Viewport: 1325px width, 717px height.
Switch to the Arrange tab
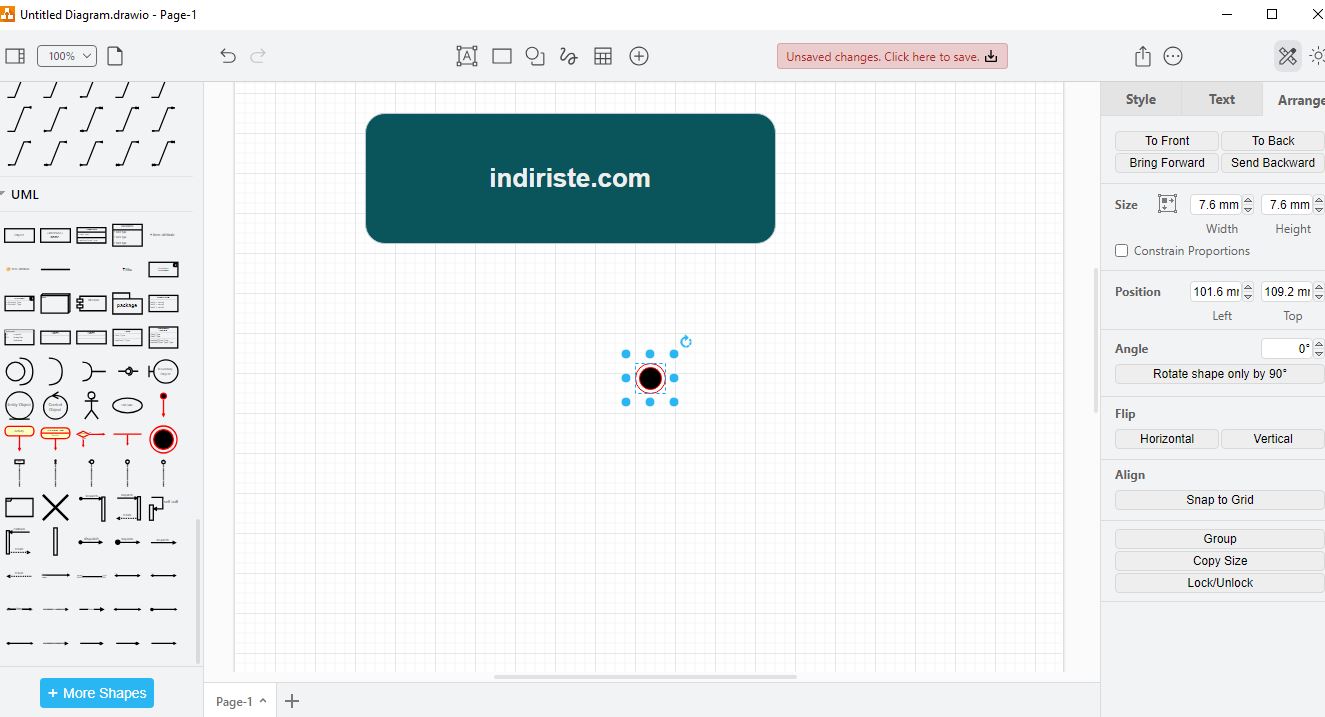1295,99
